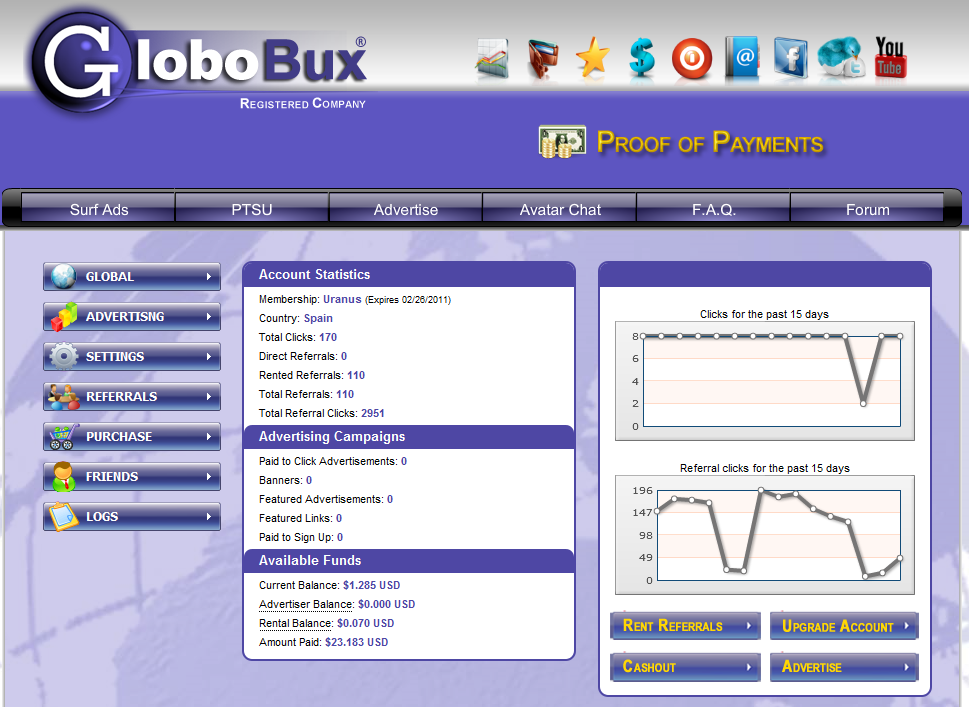This screenshot has width=969, height=707.
Task: Click the shopping cart Purchase icon
Action: pos(64,436)
